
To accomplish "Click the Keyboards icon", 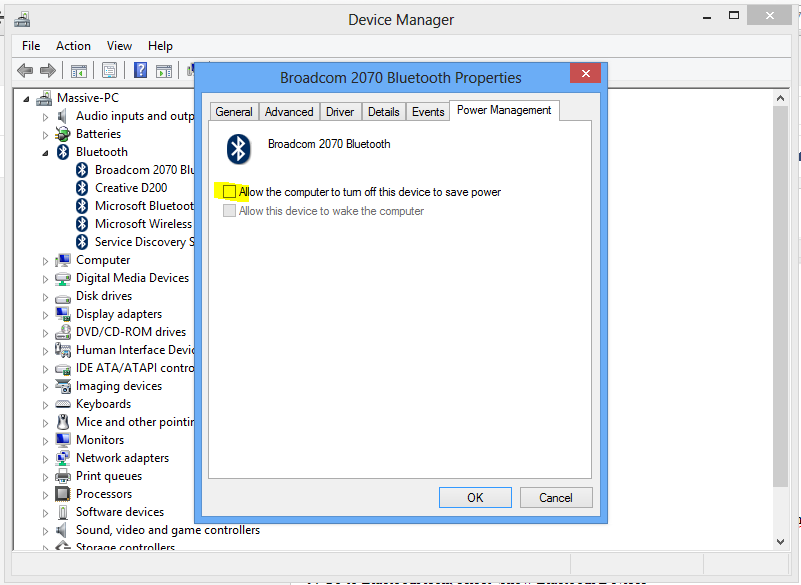I will pos(63,404).
